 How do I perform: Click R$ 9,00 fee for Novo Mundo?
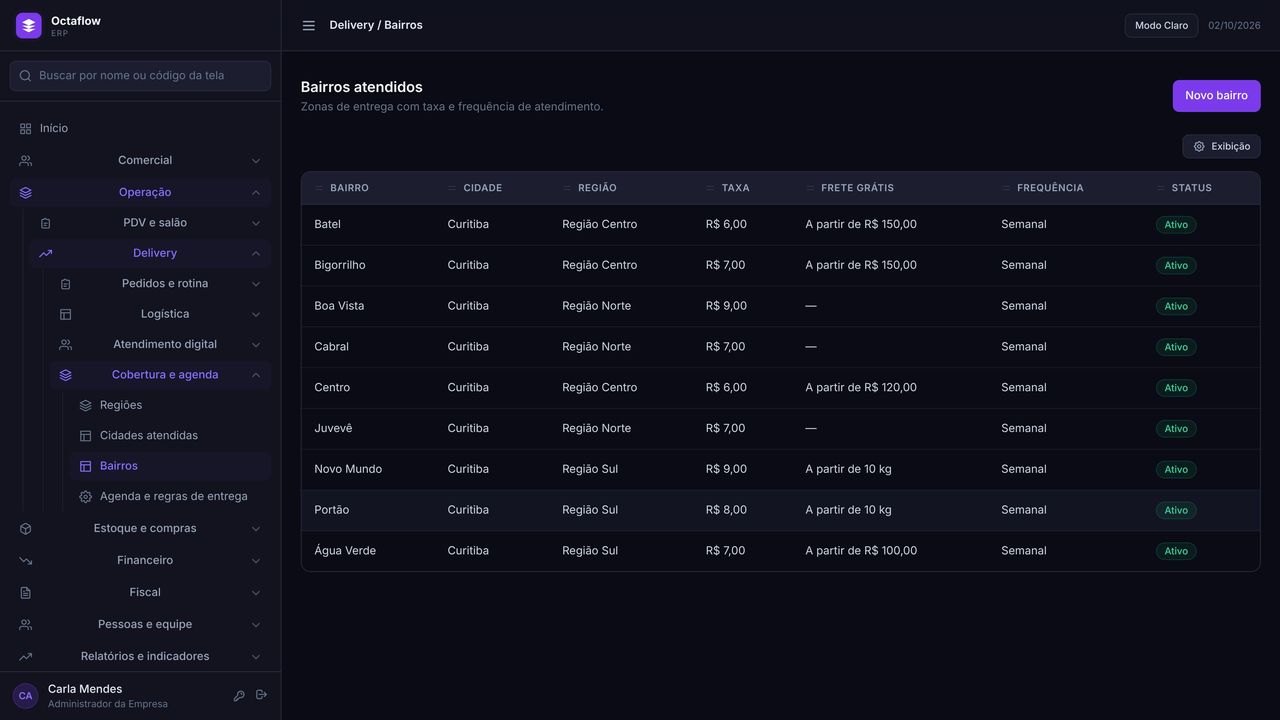(x=726, y=469)
